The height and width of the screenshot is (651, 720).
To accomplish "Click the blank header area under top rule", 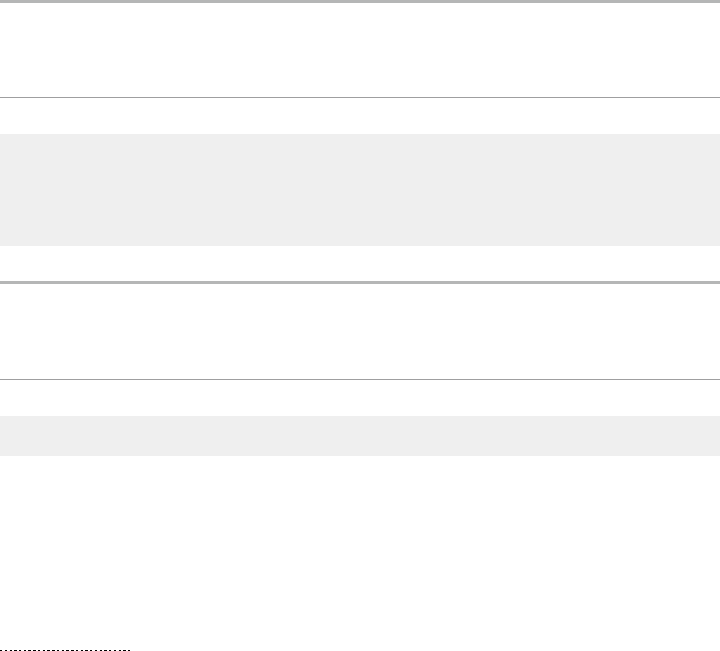I will [360, 50].
